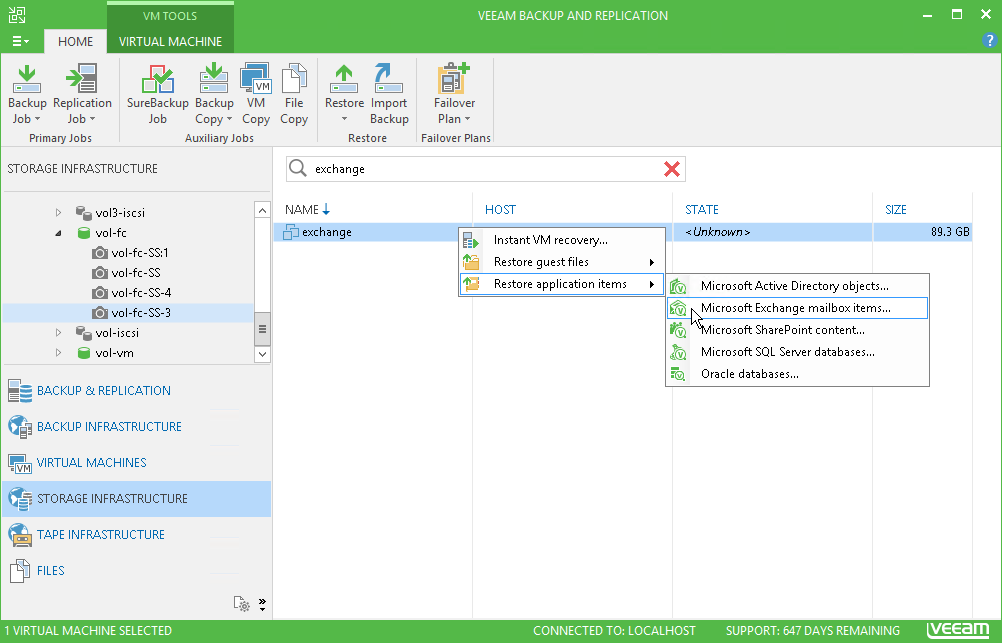Start a File Copy job
The height and width of the screenshot is (643, 1002).
point(294,94)
